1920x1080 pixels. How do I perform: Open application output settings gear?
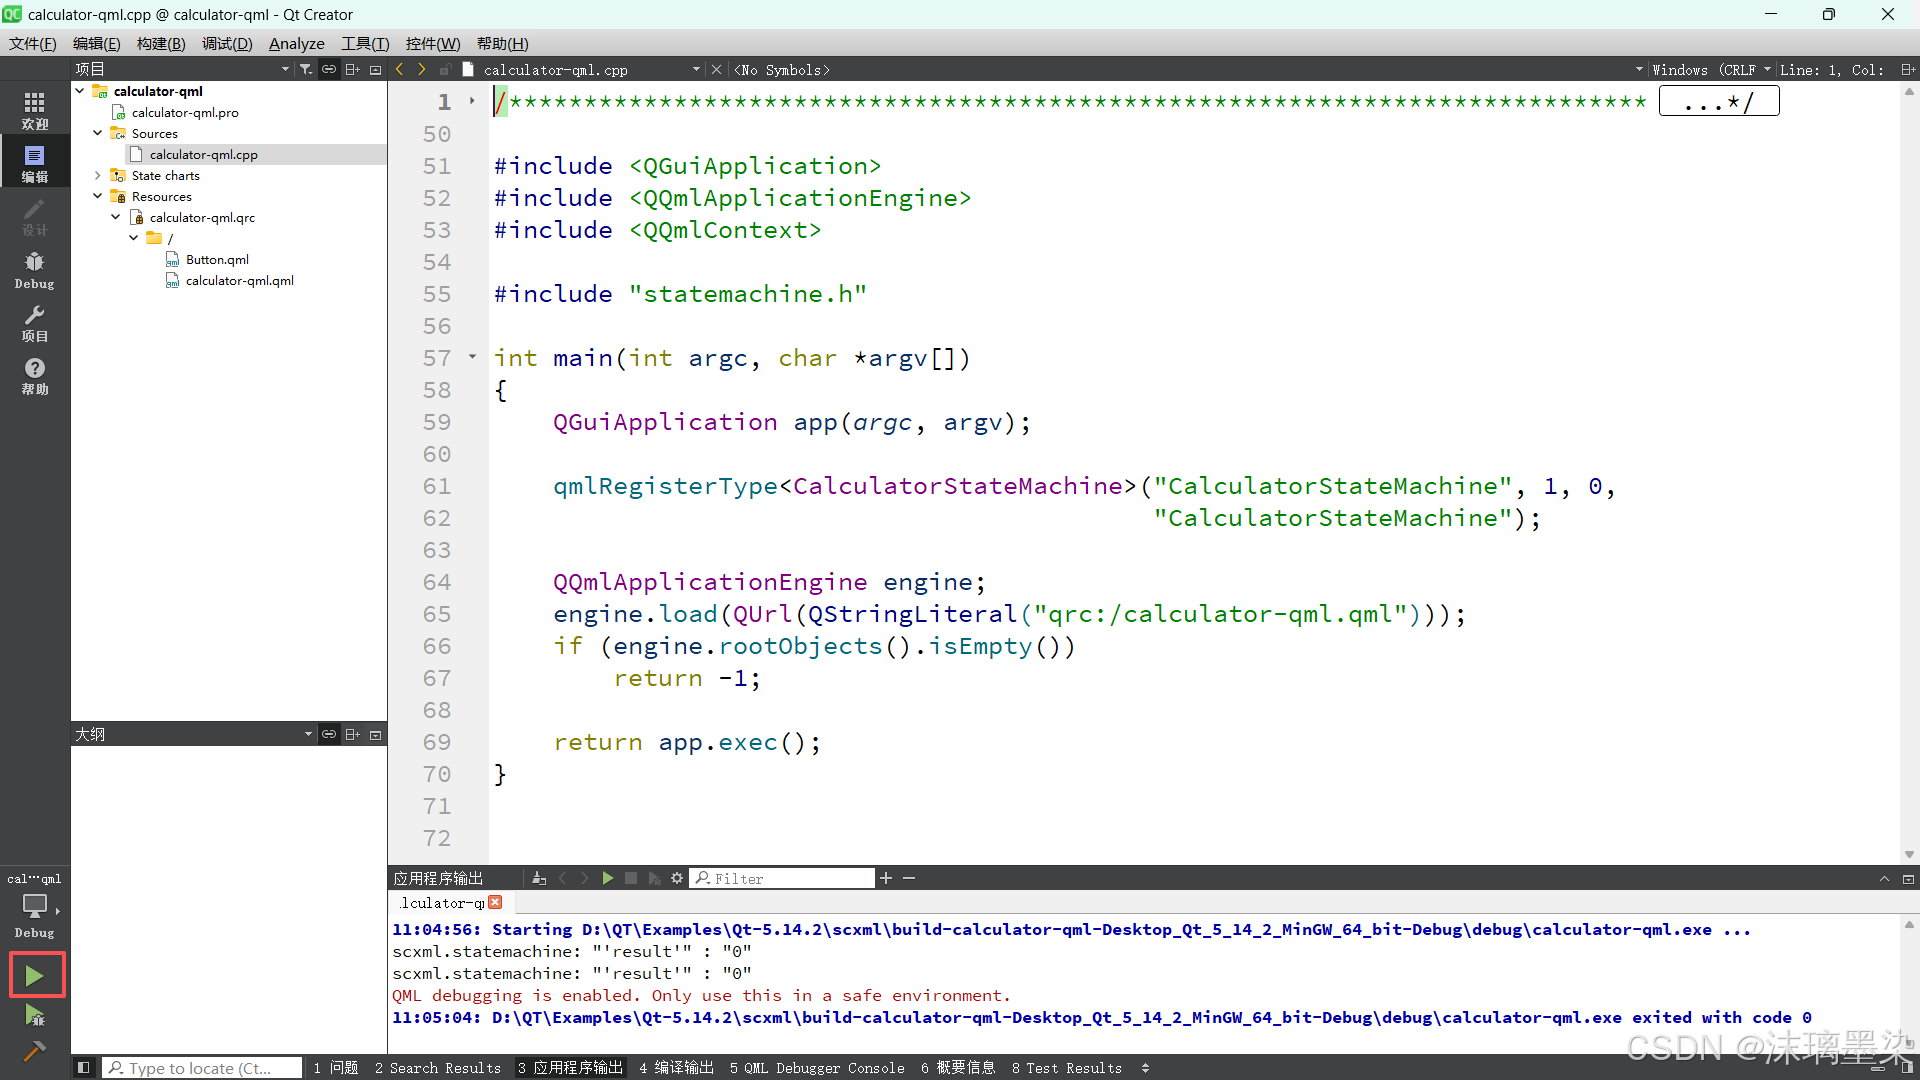click(677, 878)
